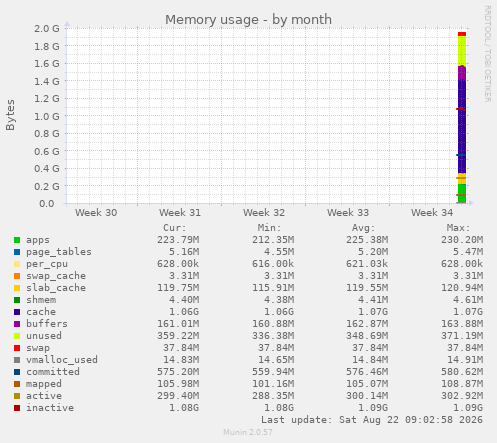The image size is (497, 443).
Task: Click the 'Bytes' y-axis label
Action: coord(10,115)
